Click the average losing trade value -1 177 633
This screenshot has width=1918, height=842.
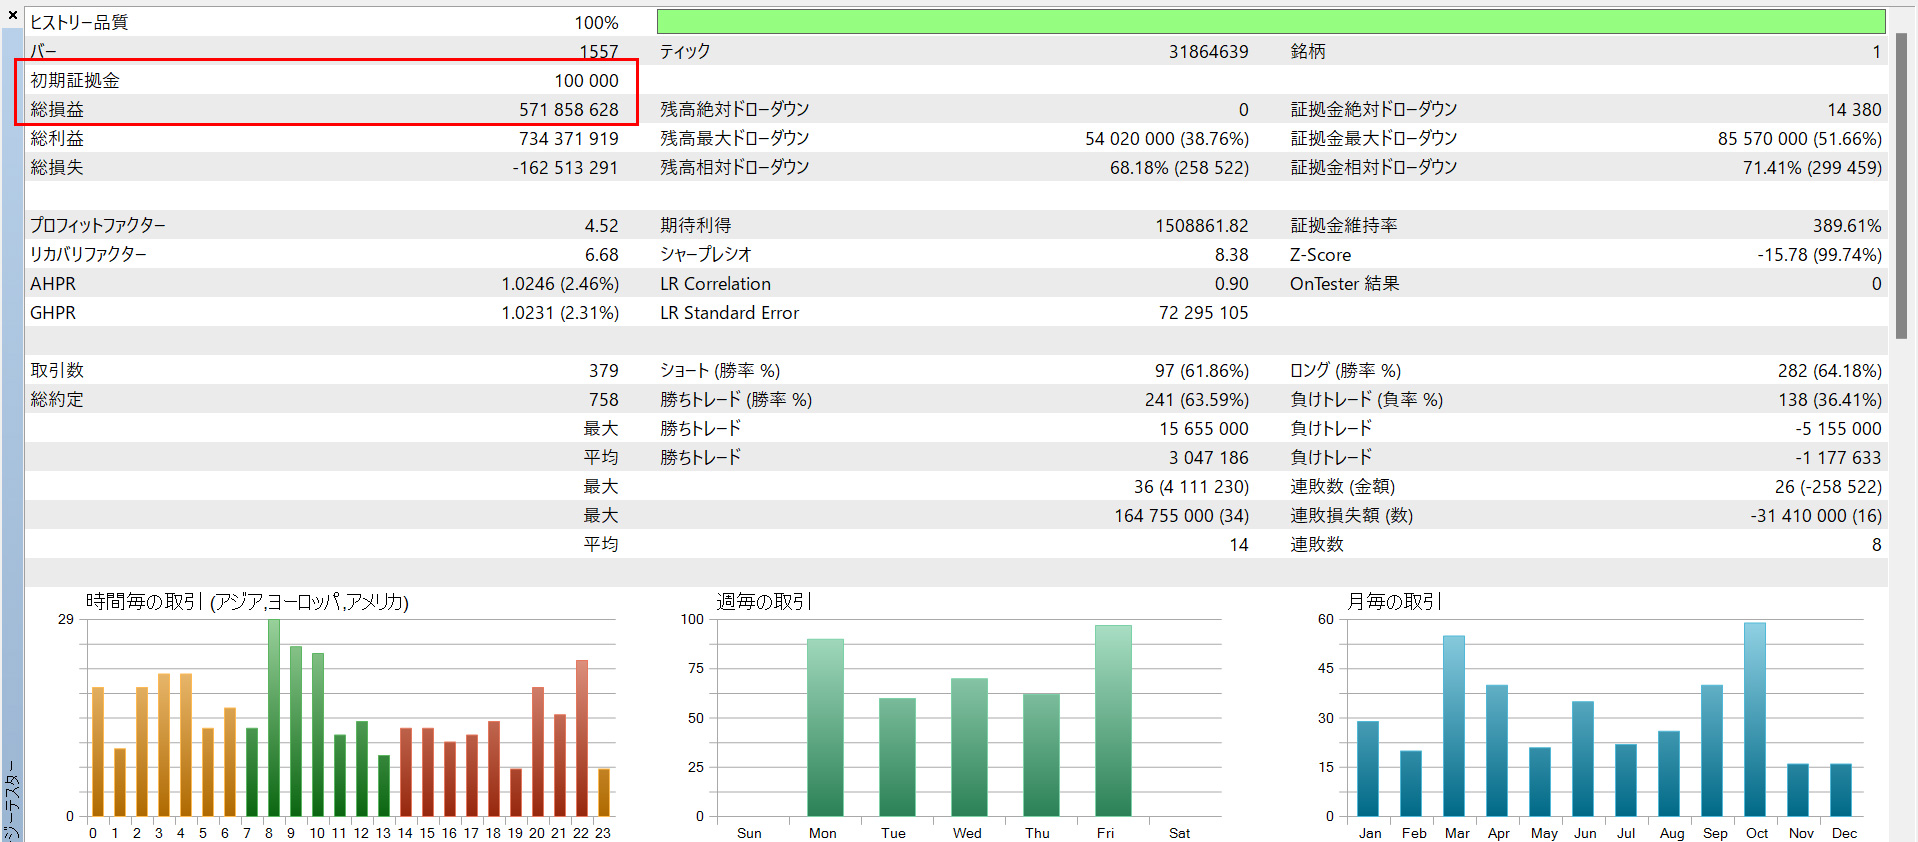tap(1838, 457)
